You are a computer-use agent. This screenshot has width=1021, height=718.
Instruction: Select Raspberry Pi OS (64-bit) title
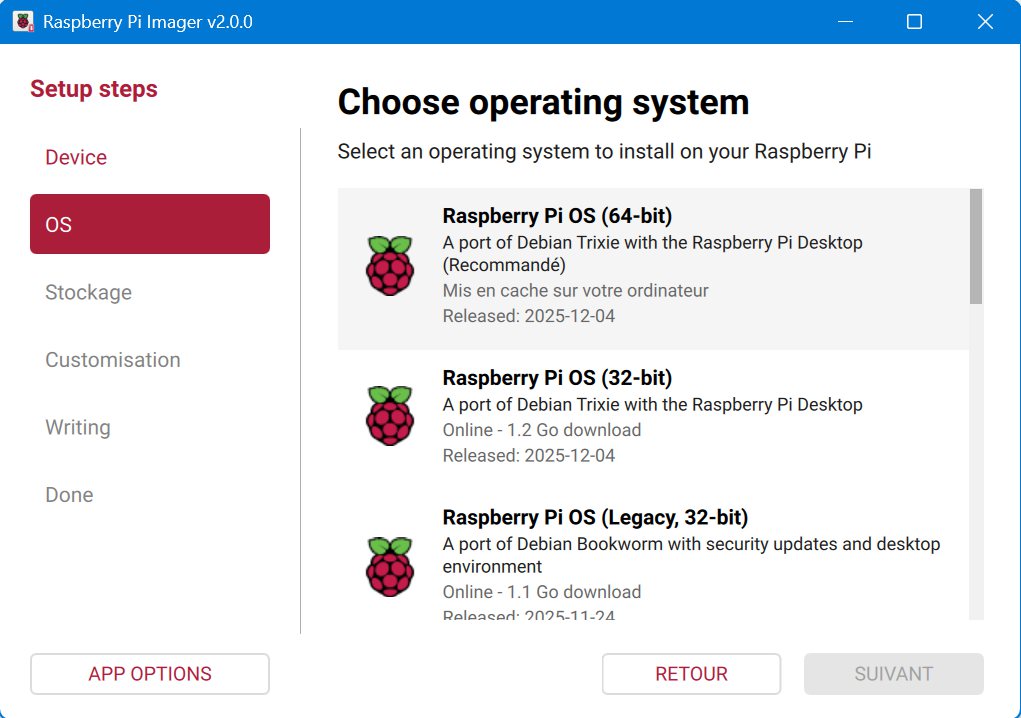pos(557,216)
